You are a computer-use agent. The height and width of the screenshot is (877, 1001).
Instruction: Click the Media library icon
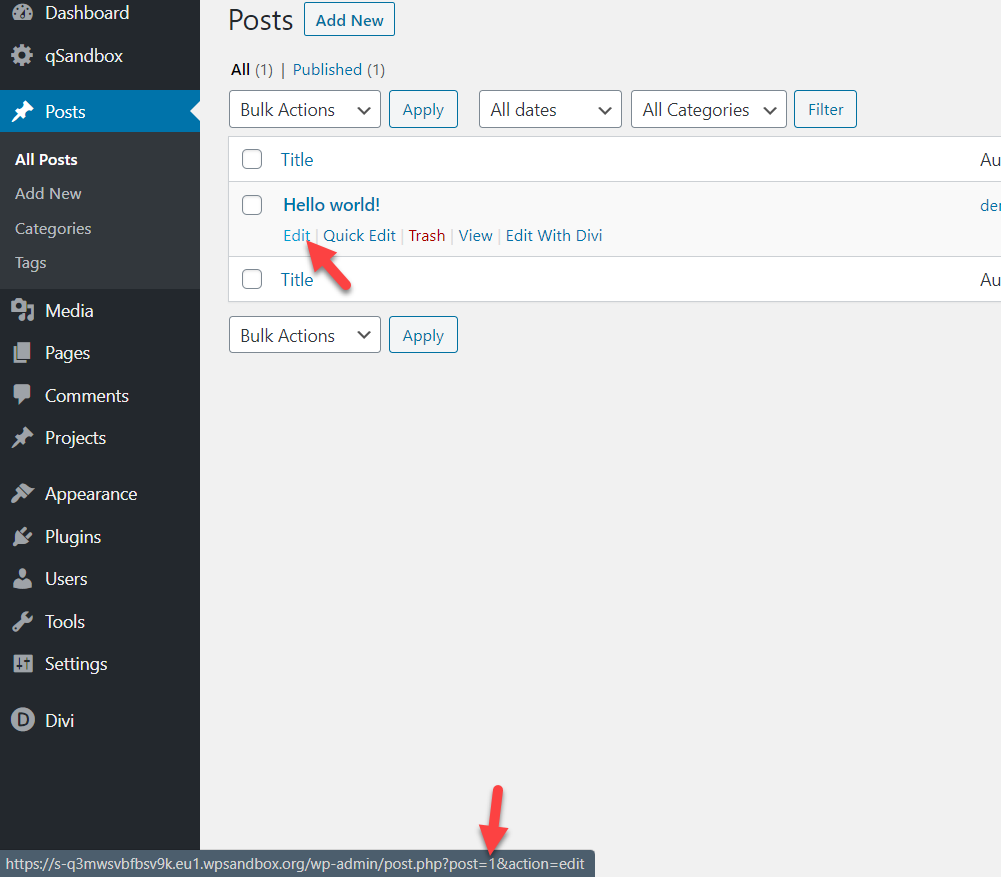(x=22, y=311)
